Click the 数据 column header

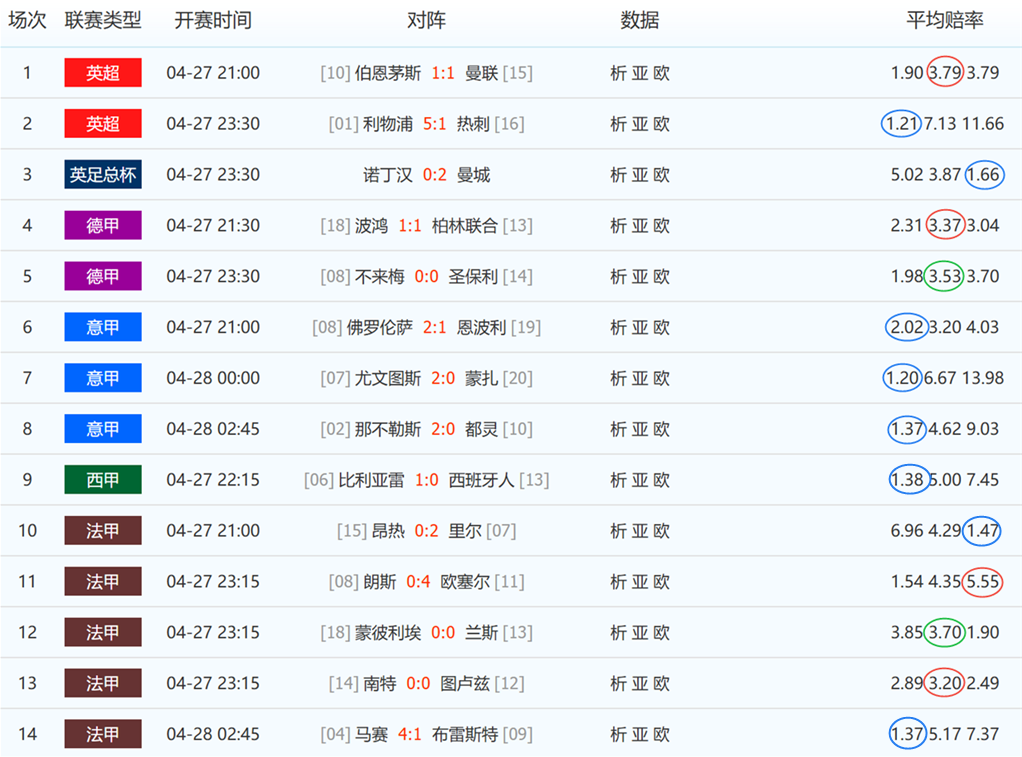tap(639, 20)
